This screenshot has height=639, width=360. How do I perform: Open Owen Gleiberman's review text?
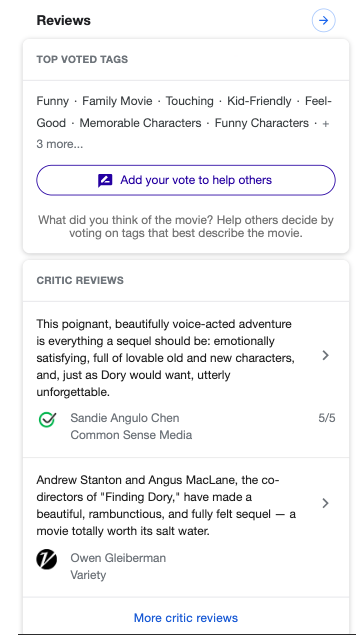(x=166, y=505)
